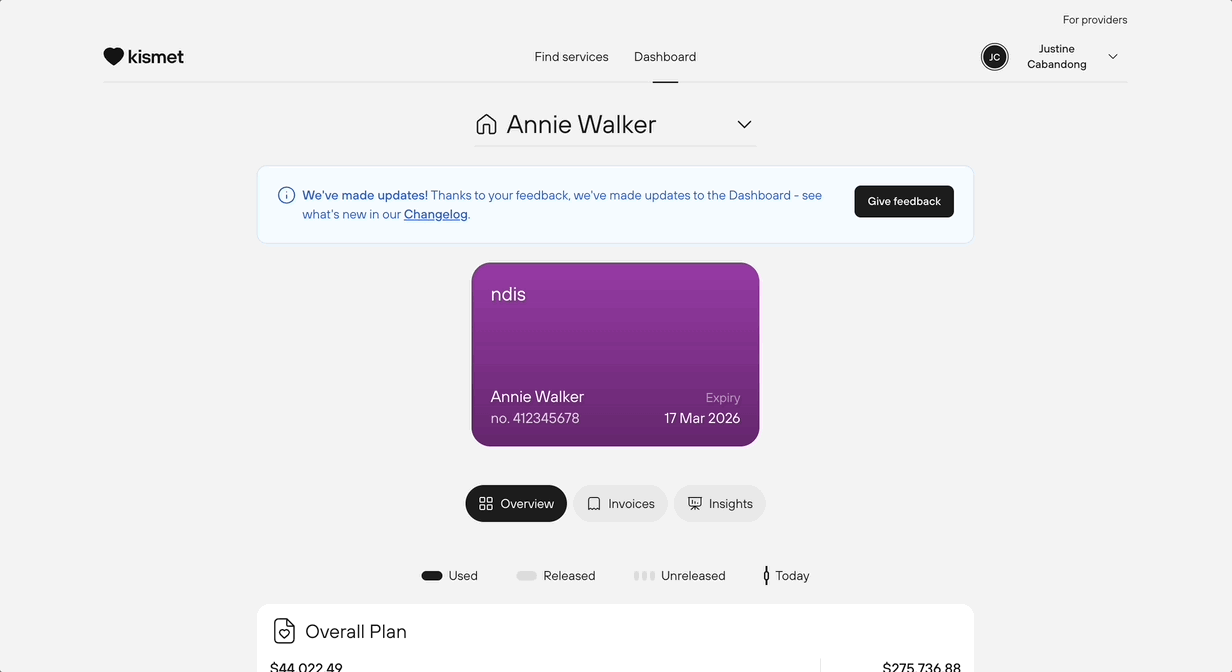1232x672 pixels.
Task: Open the Changelog link
Action: 436,214
